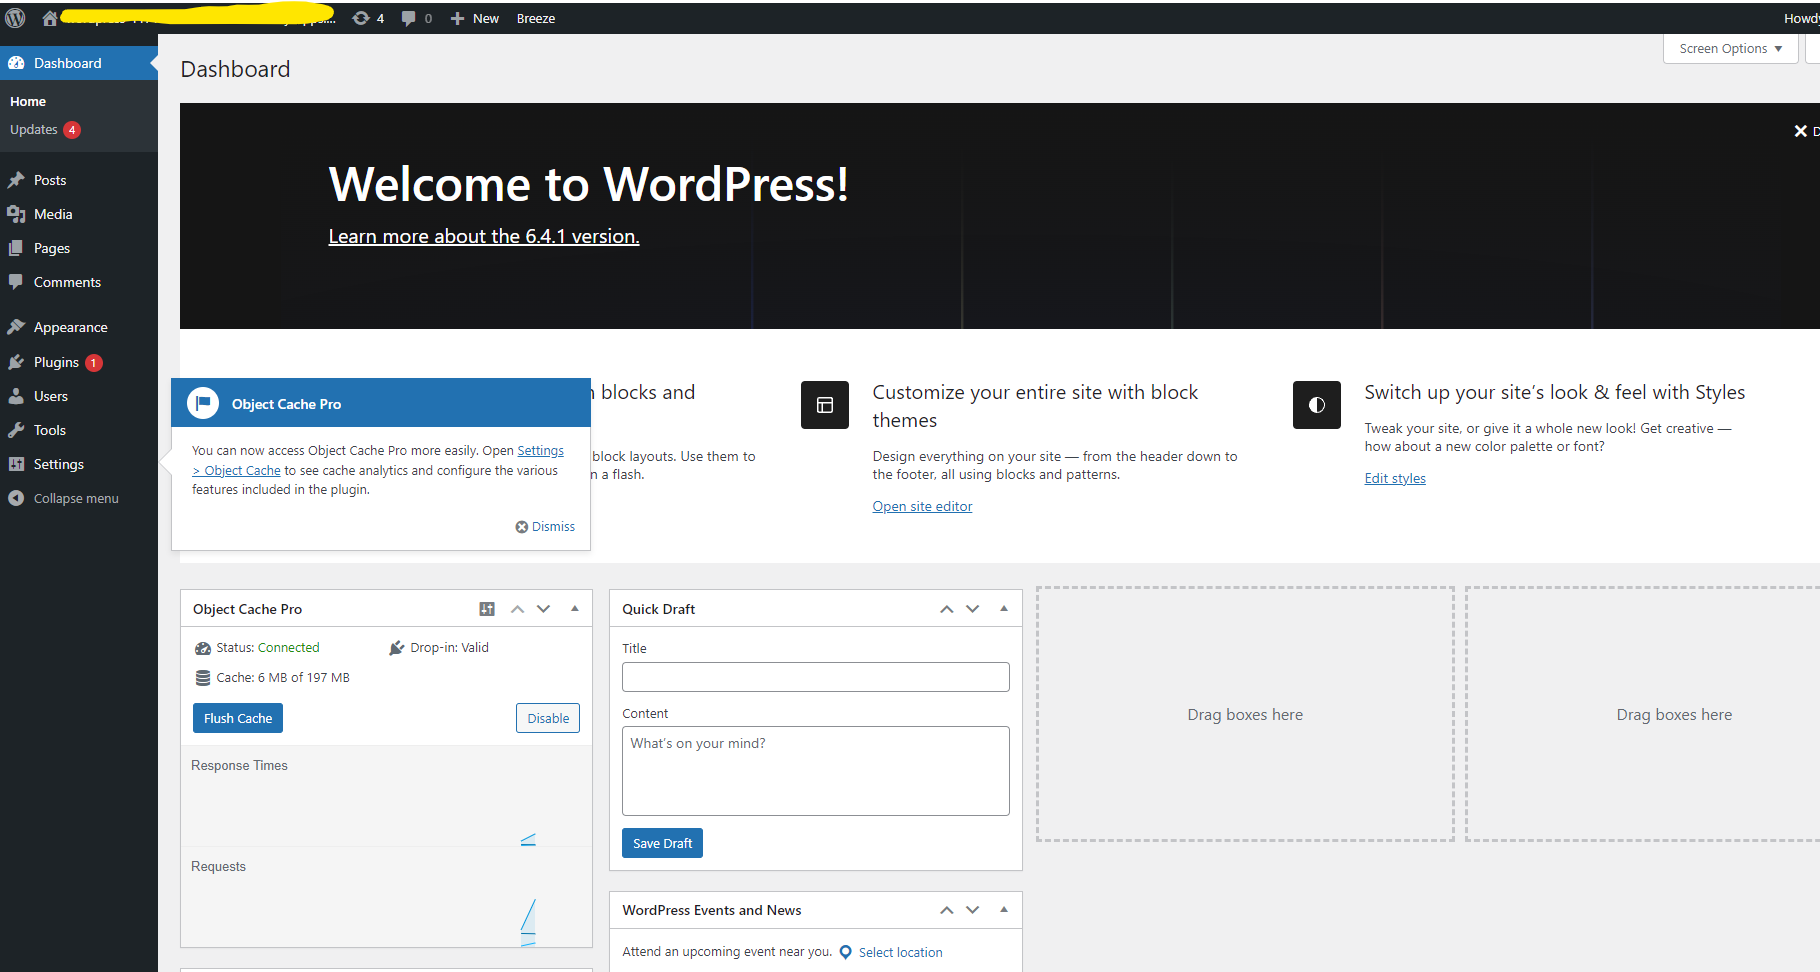This screenshot has height=972, width=1820.
Task: Click the Tools wrench icon in the sidebar
Action: (16, 430)
